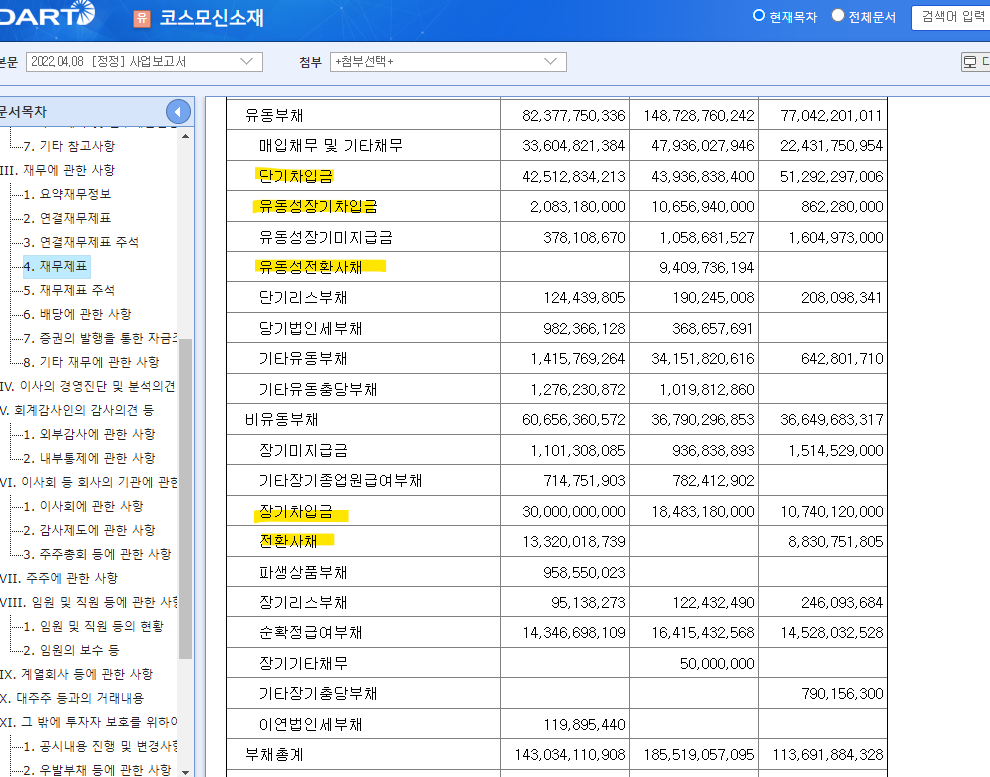Open 5. 재무제표 주석 section

click(x=69, y=290)
